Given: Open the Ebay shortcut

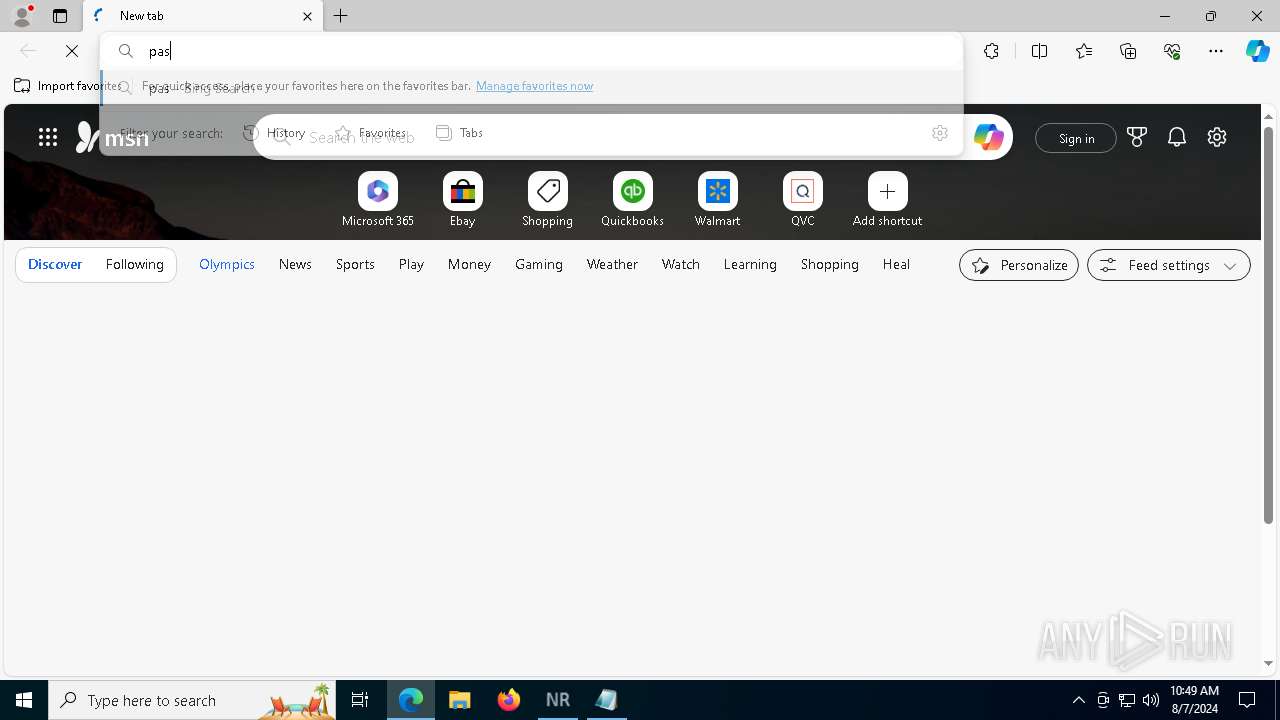Looking at the screenshot, I should pos(463,200).
